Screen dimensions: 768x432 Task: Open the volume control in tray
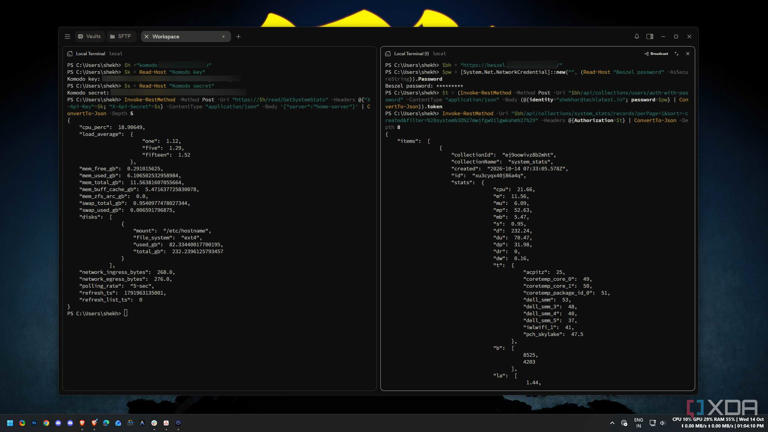[662, 423]
